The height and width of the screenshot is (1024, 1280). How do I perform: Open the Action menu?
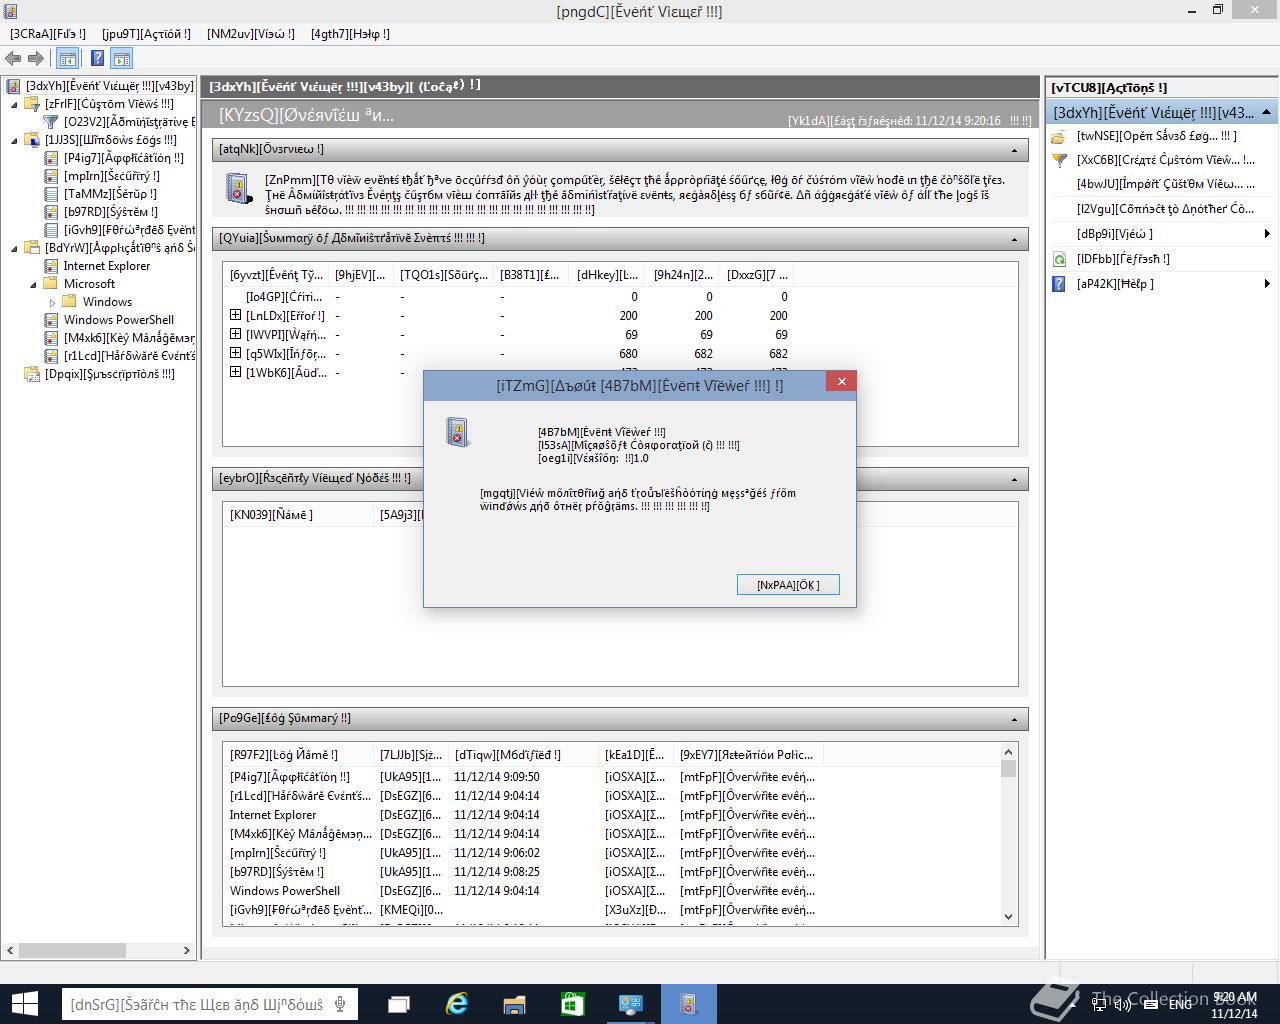[146, 33]
